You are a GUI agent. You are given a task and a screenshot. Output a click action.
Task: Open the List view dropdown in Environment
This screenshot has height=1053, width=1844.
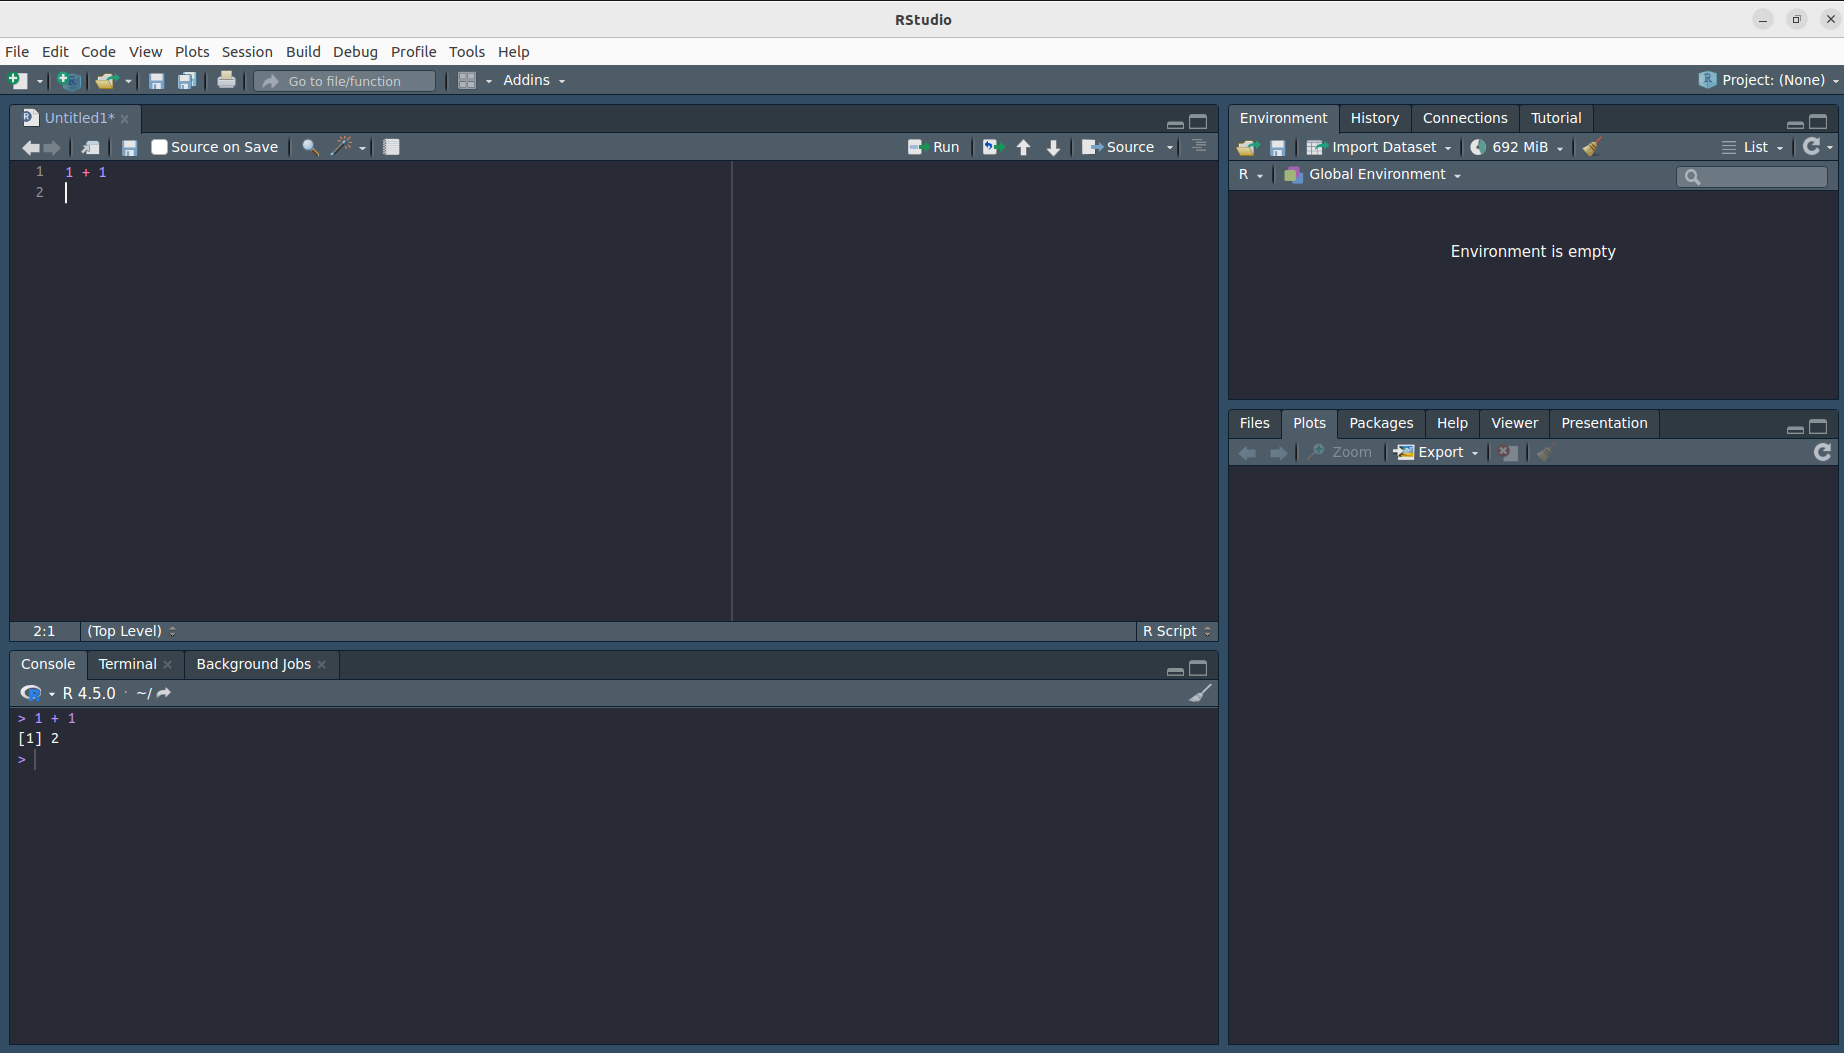[1753, 147]
